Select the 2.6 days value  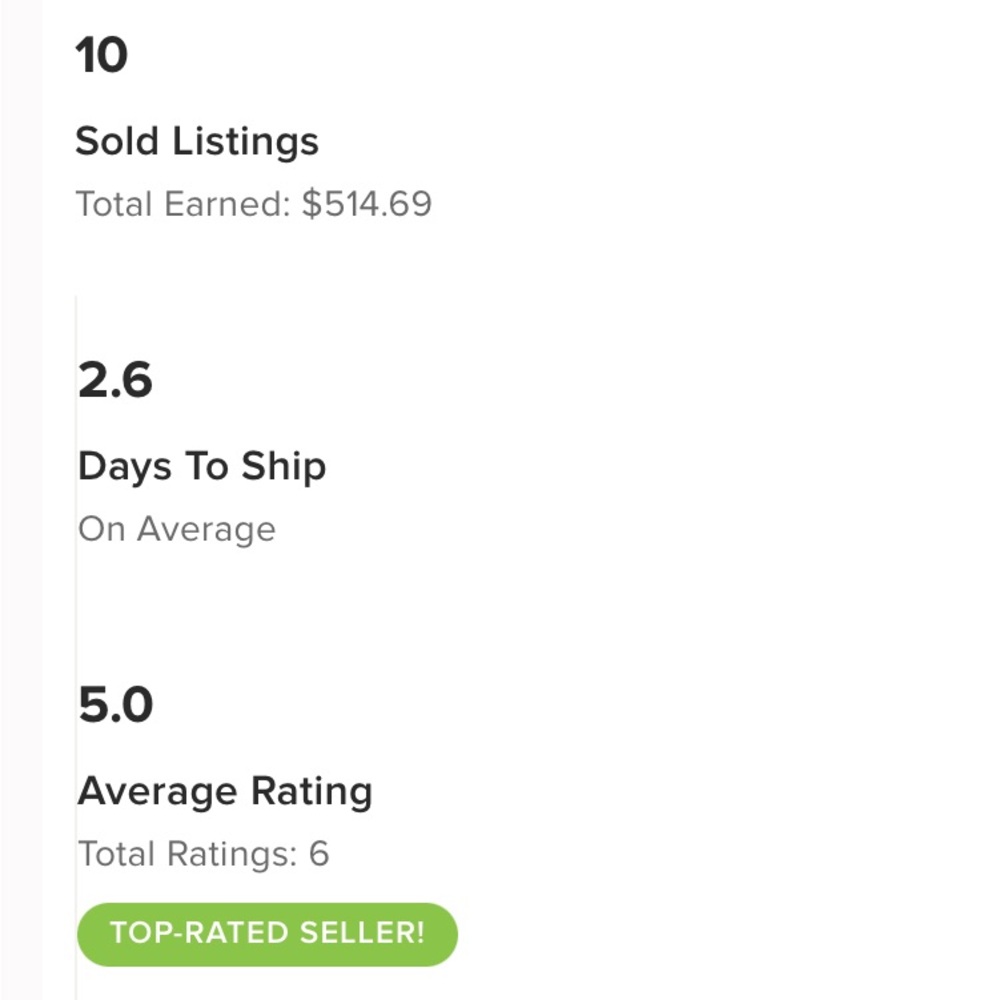(x=115, y=380)
